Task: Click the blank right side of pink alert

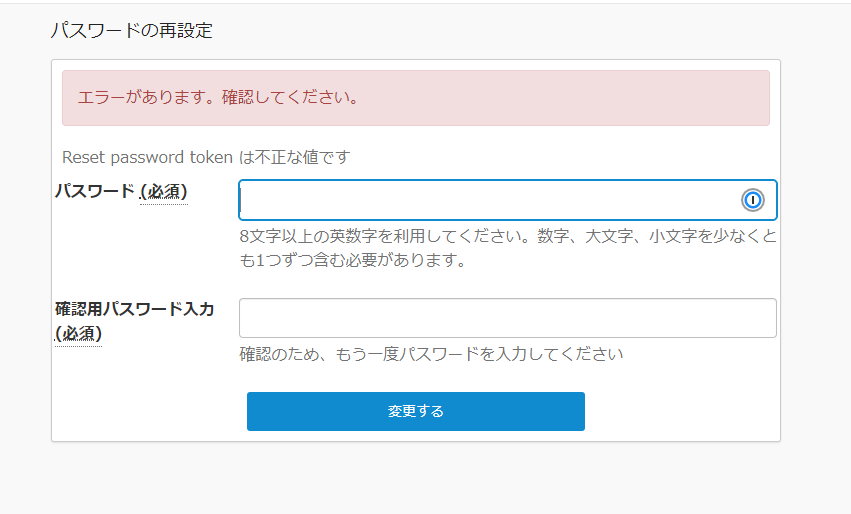Action: (x=600, y=98)
